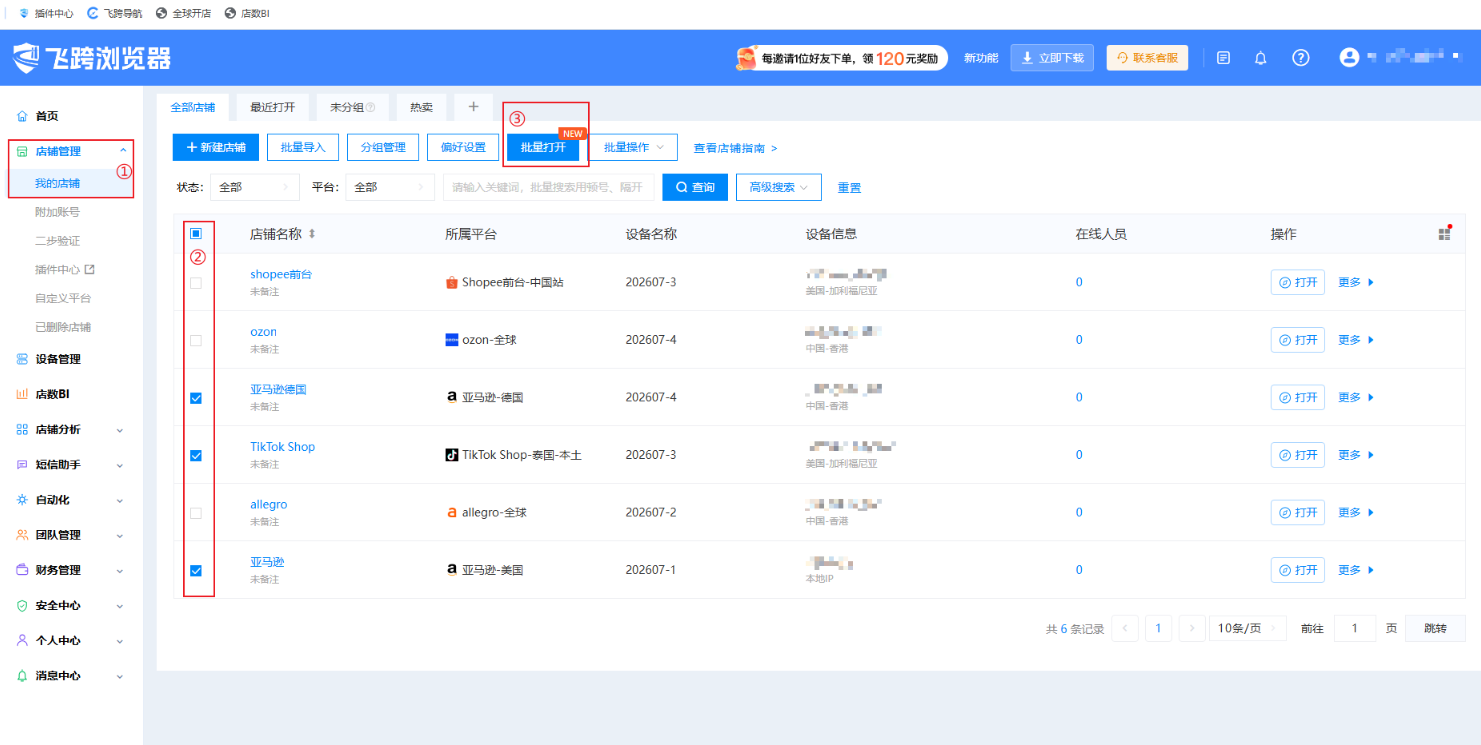Click the 打开 button for the ozon row
The height and width of the screenshot is (745, 1481).
(x=1298, y=340)
